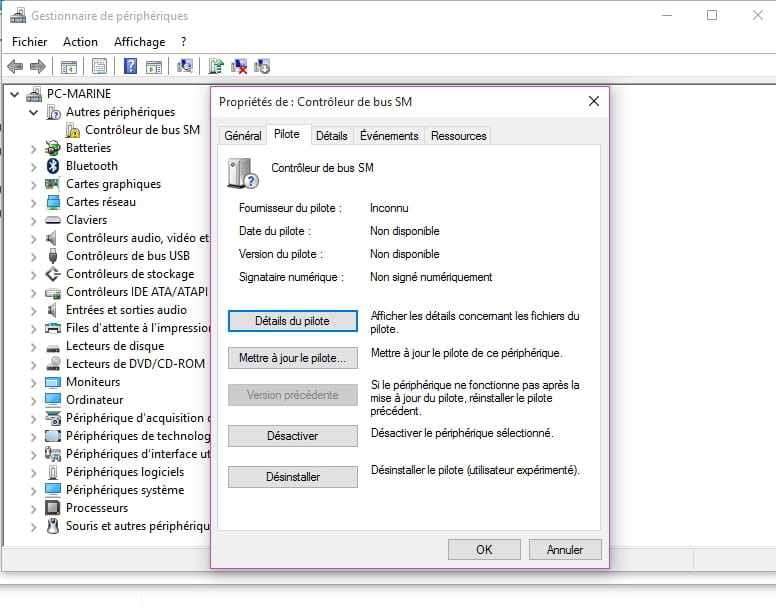Click the Properties sheet icon in the toolbar
776x608 pixels.
point(99,67)
